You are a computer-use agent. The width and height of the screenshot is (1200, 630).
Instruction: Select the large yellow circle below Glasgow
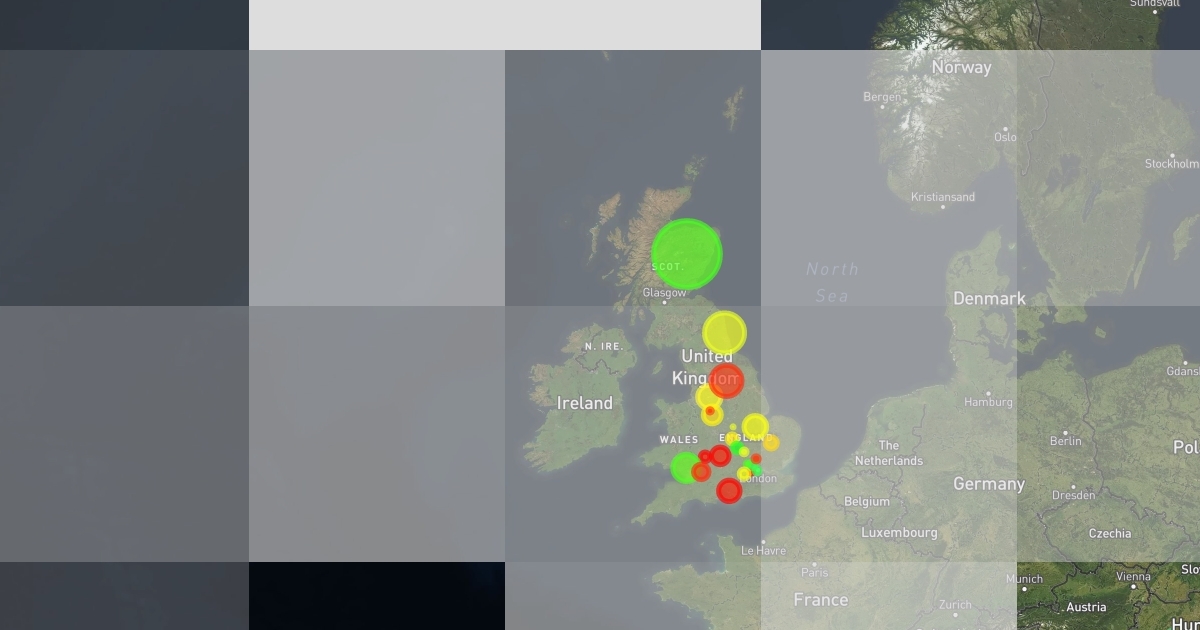click(x=724, y=333)
